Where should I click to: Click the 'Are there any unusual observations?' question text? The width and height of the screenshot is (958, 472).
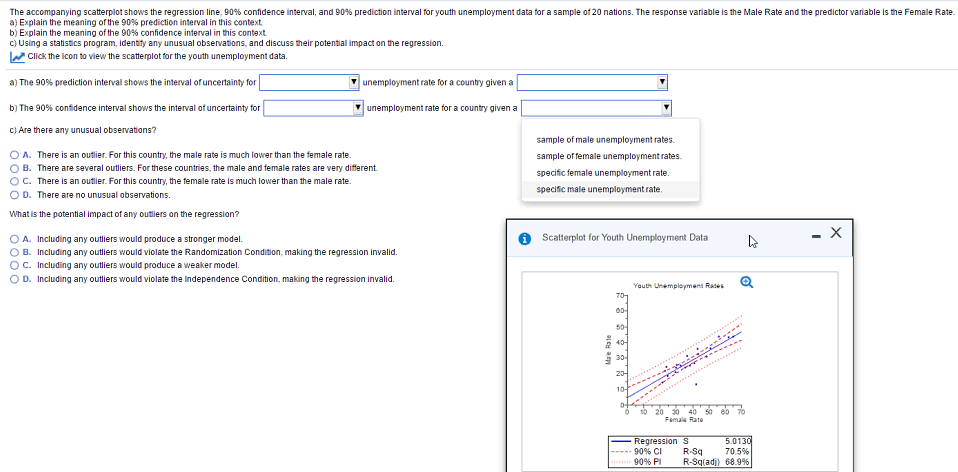[x=83, y=131]
